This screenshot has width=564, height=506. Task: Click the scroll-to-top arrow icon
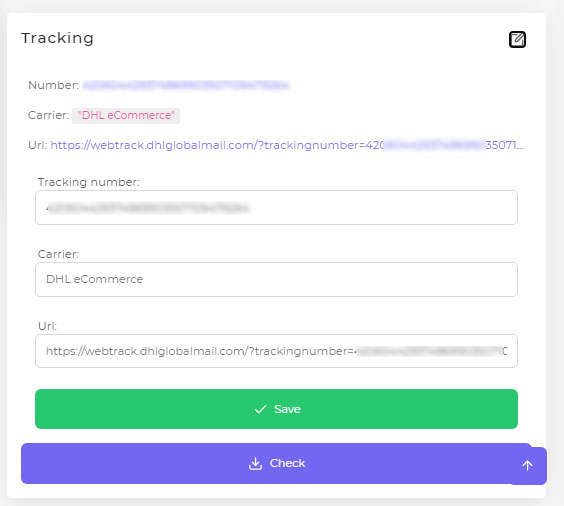point(527,465)
